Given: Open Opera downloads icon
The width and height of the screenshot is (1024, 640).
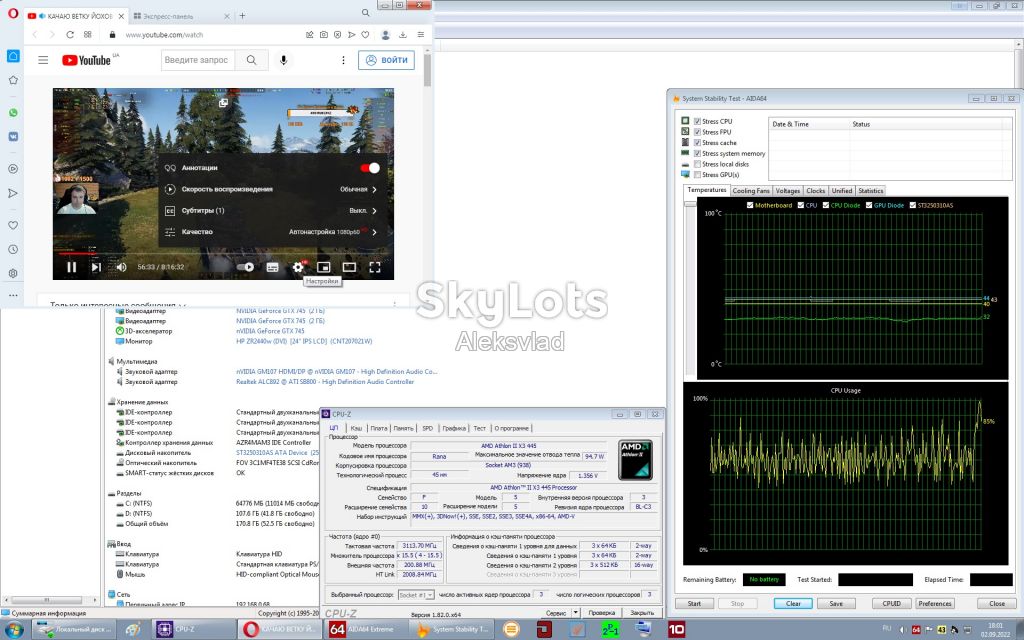Looking at the screenshot, I should (x=403, y=35).
